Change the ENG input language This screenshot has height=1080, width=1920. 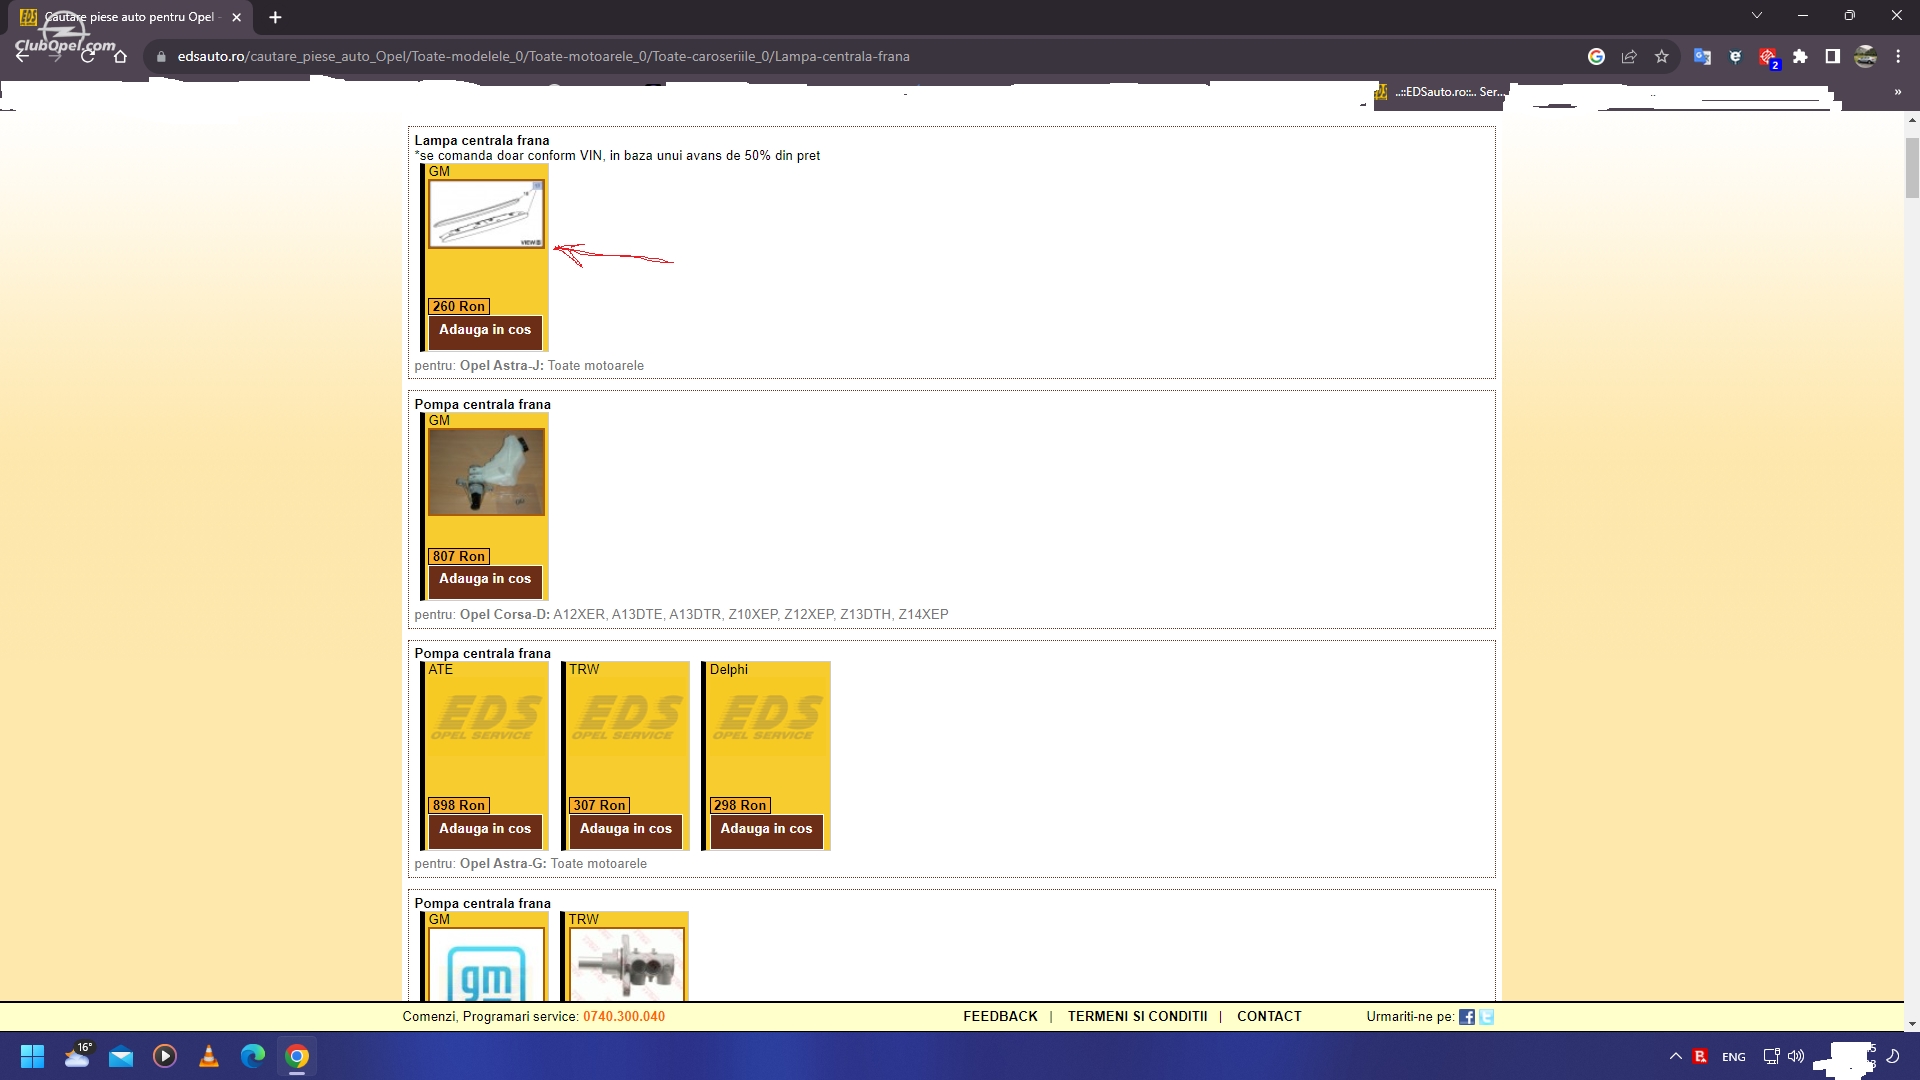click(x=1734, y=1057)
